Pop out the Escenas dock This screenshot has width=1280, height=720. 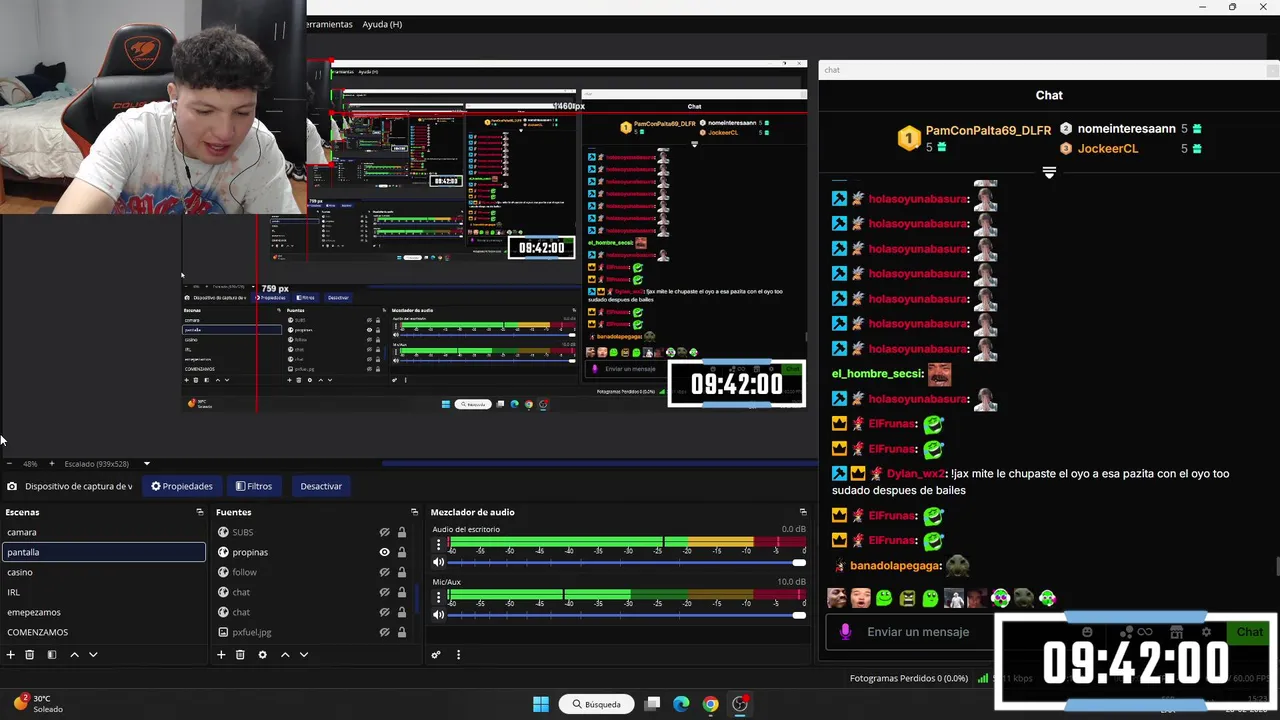pyautogui.click(x=199, y=512)
